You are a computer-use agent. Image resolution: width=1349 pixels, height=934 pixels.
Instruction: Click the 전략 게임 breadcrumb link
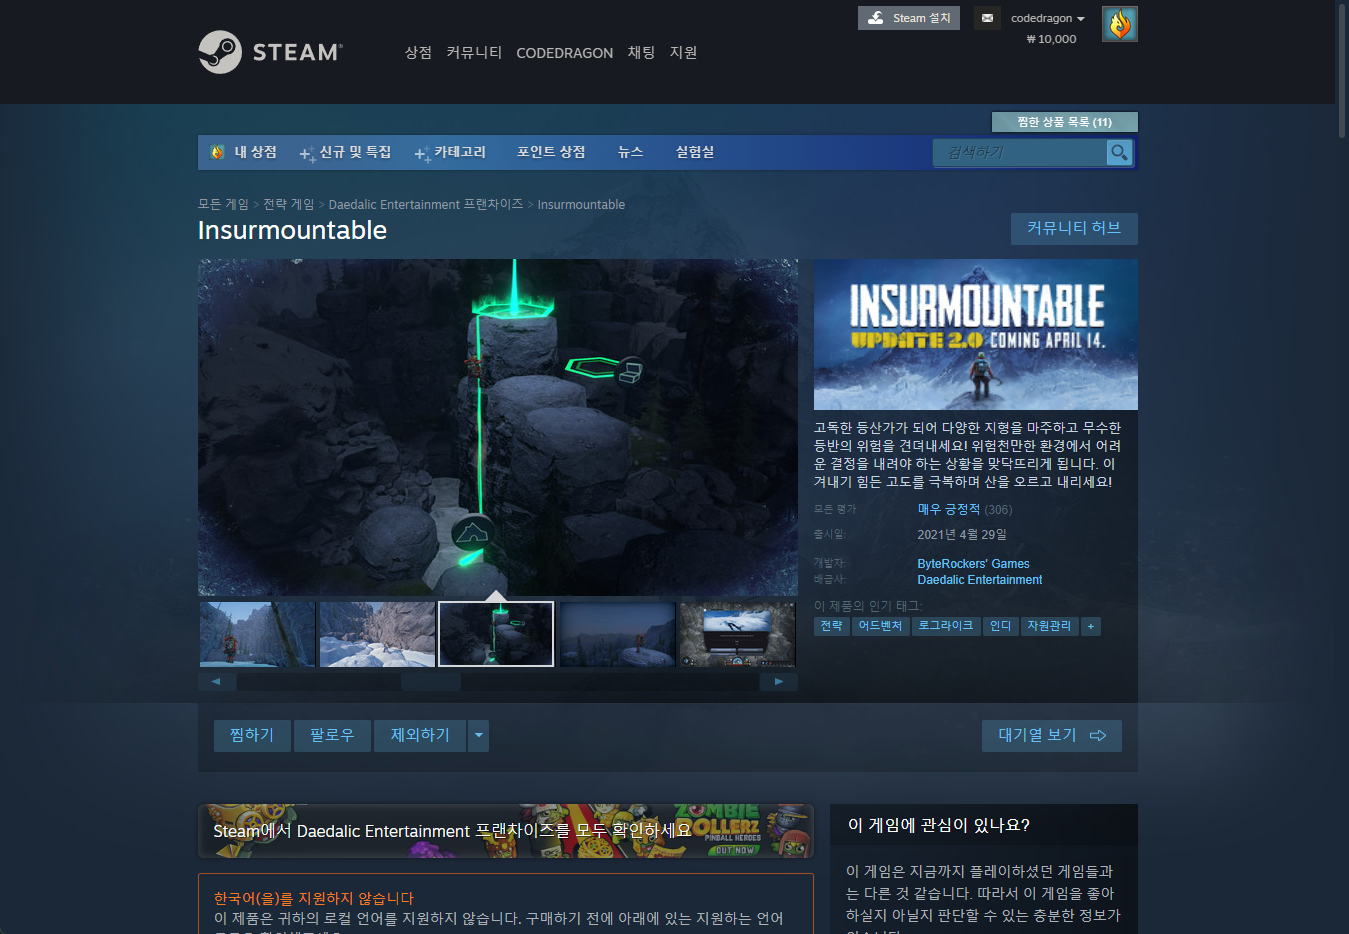point(289,204)
